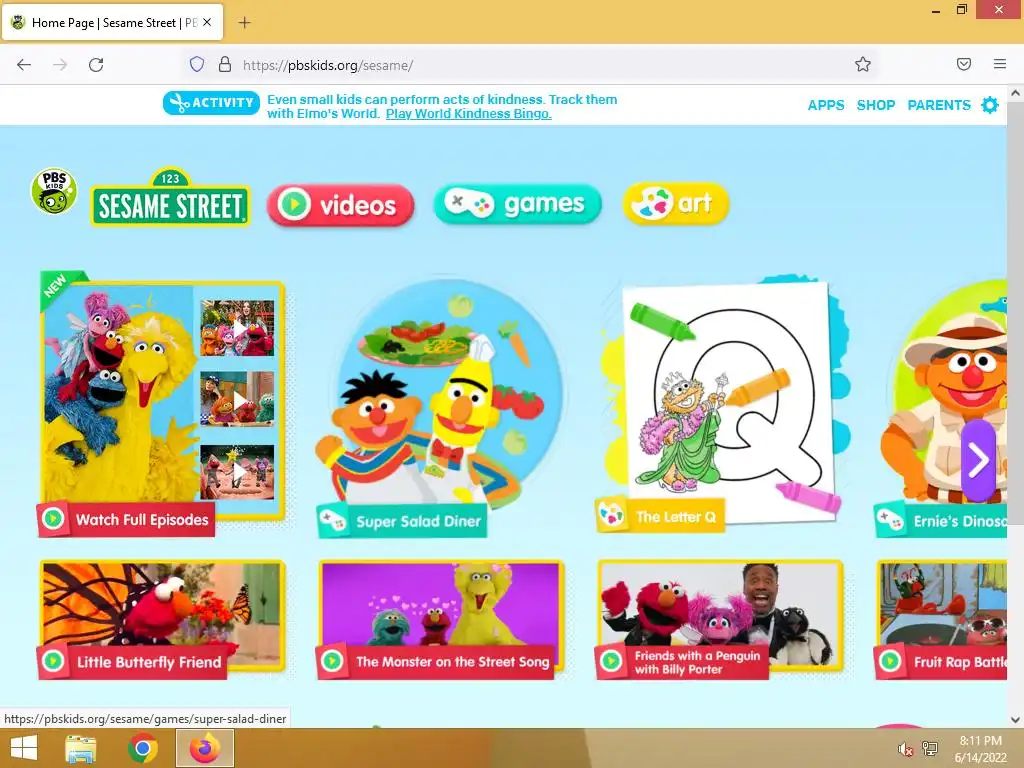Open The Letter Q coloring page

722,404
